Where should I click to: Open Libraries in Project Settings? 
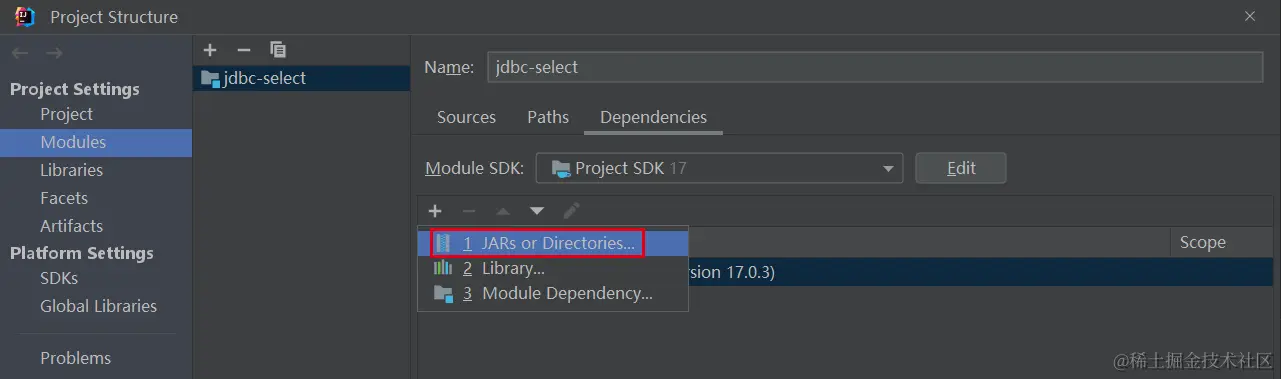72,170
